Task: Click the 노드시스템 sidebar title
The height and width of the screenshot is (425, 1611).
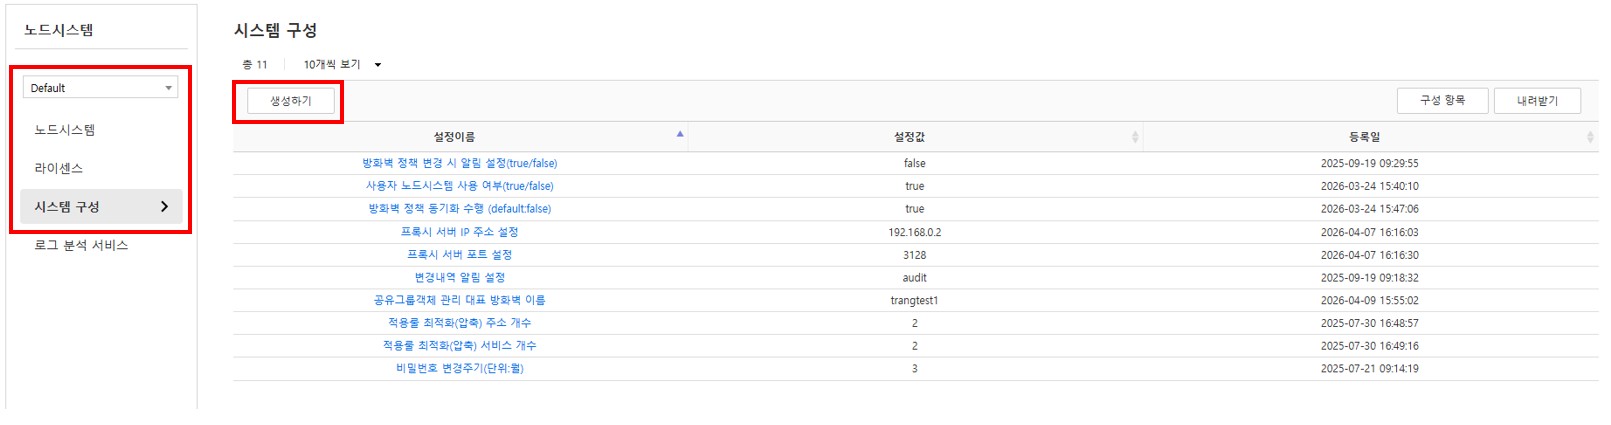Action: (59, 30)
